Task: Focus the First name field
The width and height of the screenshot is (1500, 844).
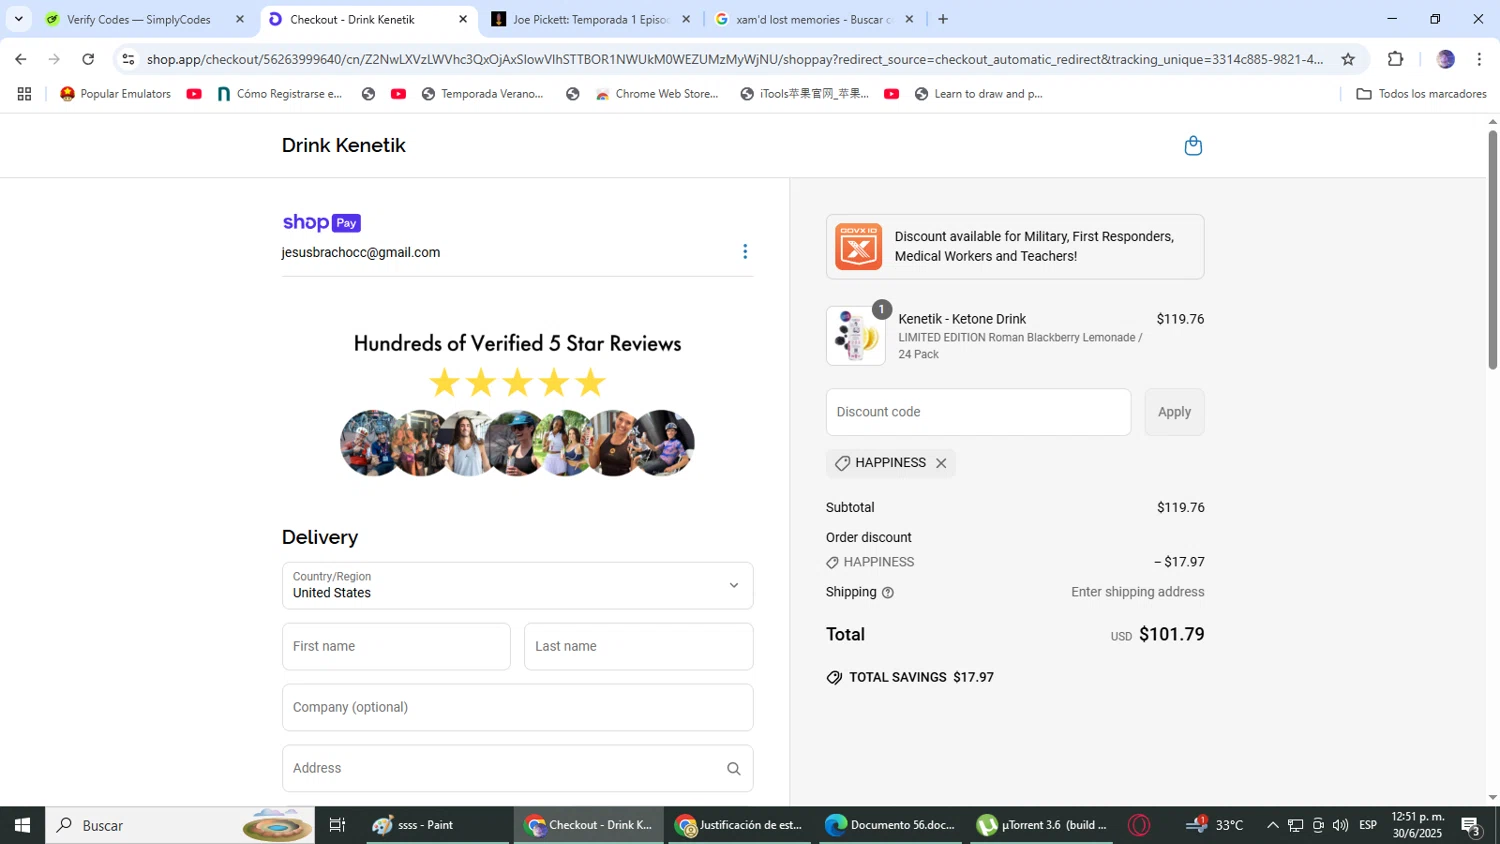Action: (x=396, y=646)
